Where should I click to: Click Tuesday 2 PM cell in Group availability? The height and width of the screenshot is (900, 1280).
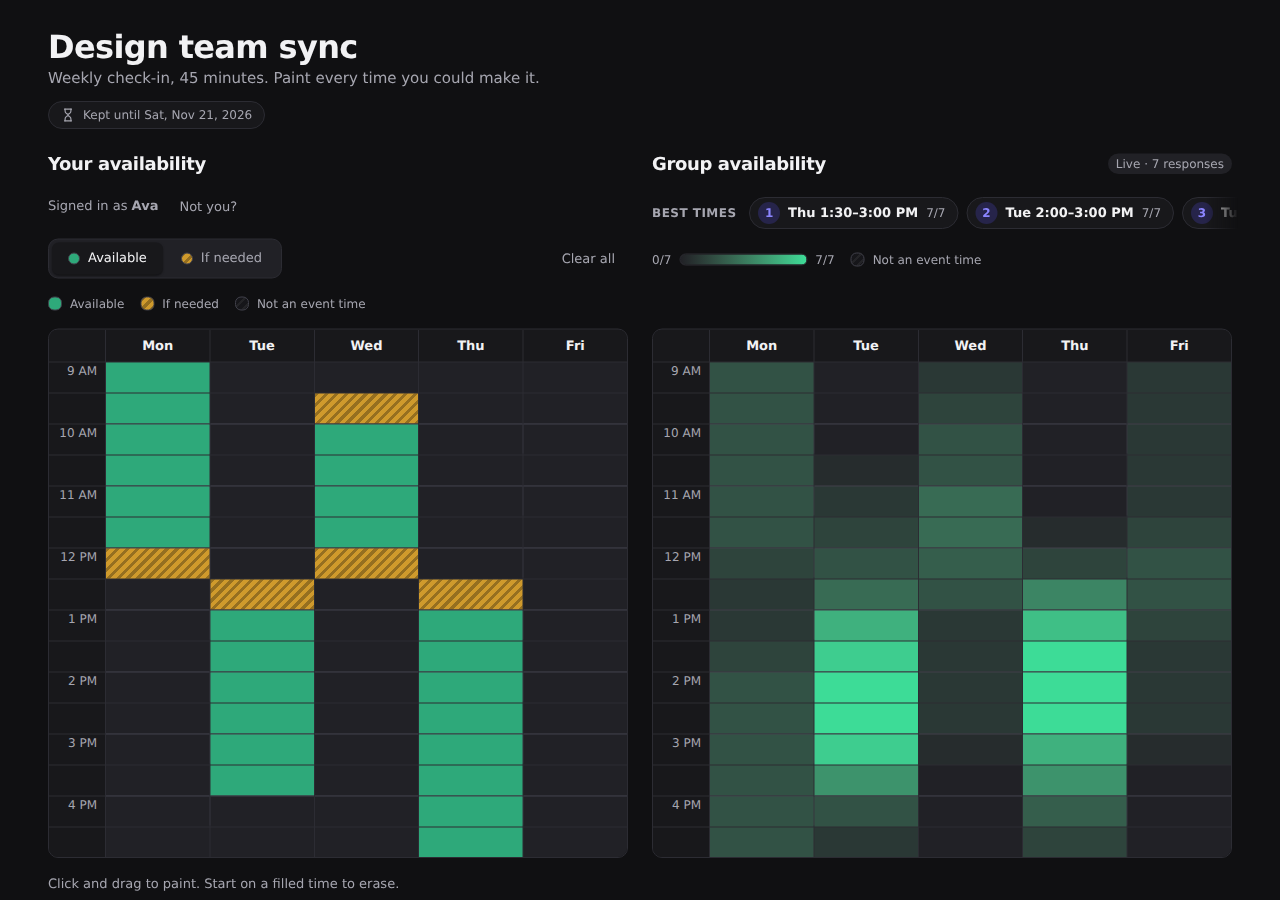click(866, 687)
